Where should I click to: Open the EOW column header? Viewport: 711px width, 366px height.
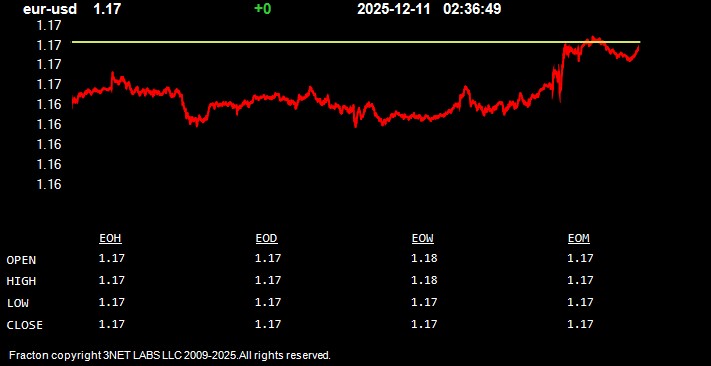(423, 239)
